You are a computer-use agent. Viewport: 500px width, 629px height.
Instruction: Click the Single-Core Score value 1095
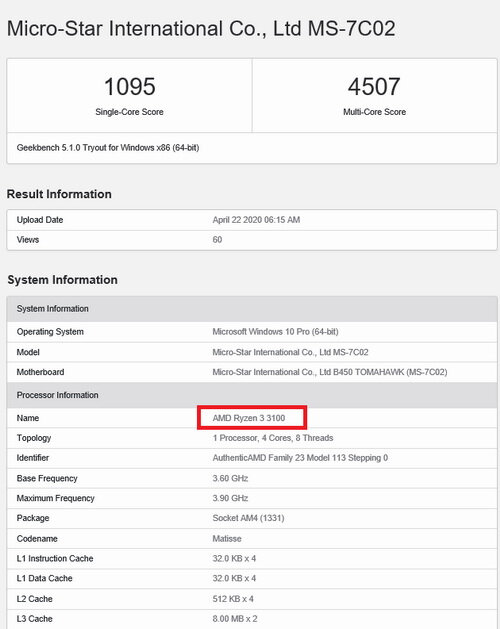130,87
